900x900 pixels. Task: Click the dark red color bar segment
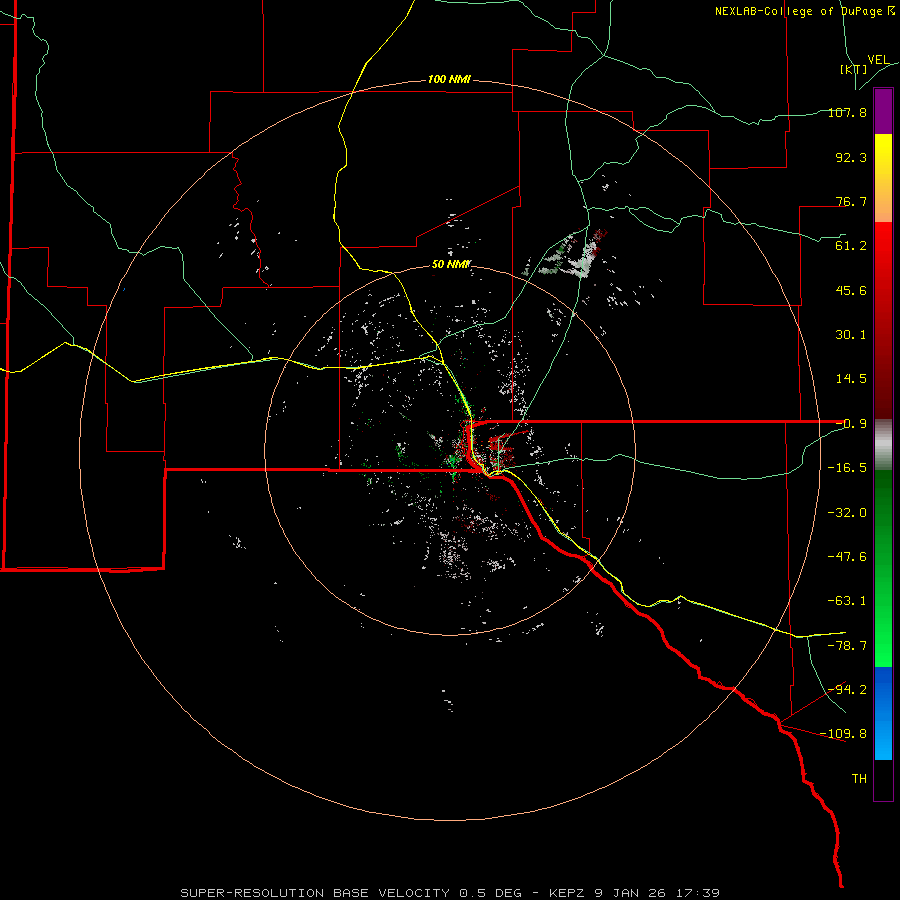(883, 320)
